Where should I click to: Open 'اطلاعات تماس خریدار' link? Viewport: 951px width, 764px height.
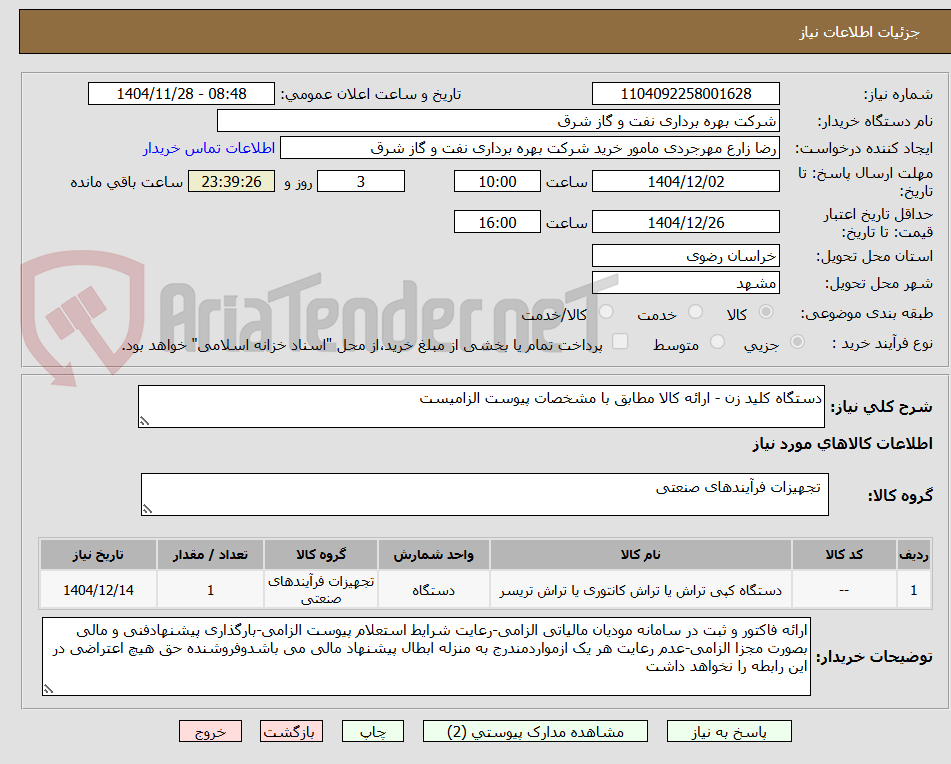[209, 149]
